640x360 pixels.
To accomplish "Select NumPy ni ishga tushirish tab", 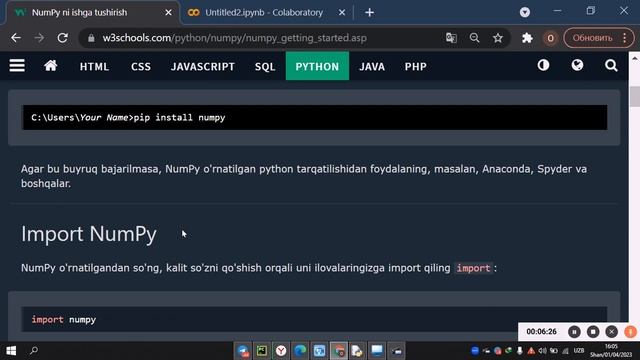I will pyautogui.click(x=80, y=13).
